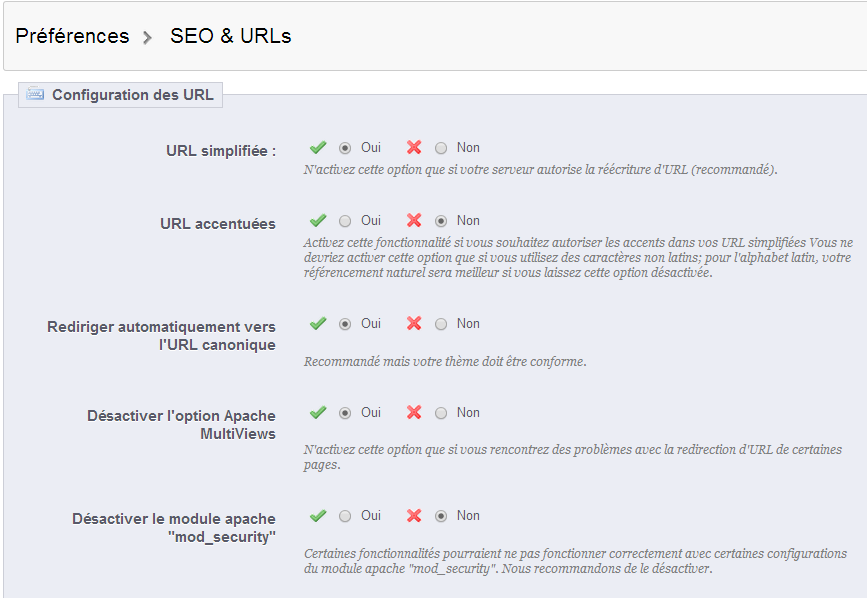Select Non radio for Apache MultiViews option

(x=441, y=413)
